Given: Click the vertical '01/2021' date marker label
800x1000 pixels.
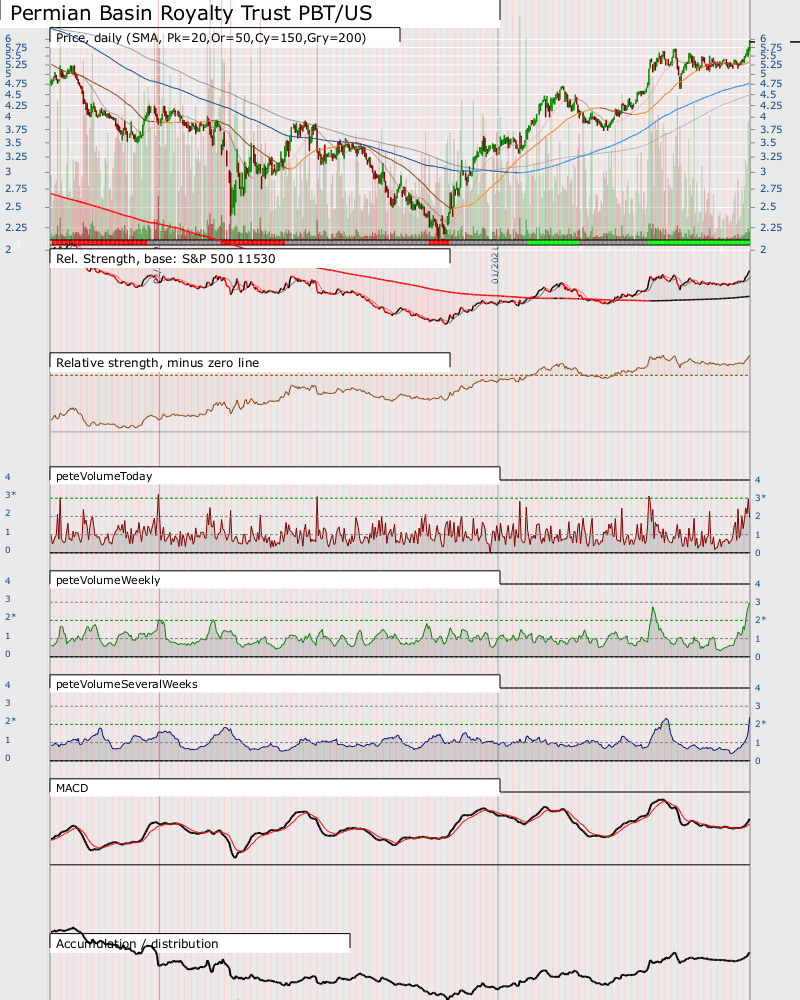Looking at the screenshot, I should [x=495, y=268].
